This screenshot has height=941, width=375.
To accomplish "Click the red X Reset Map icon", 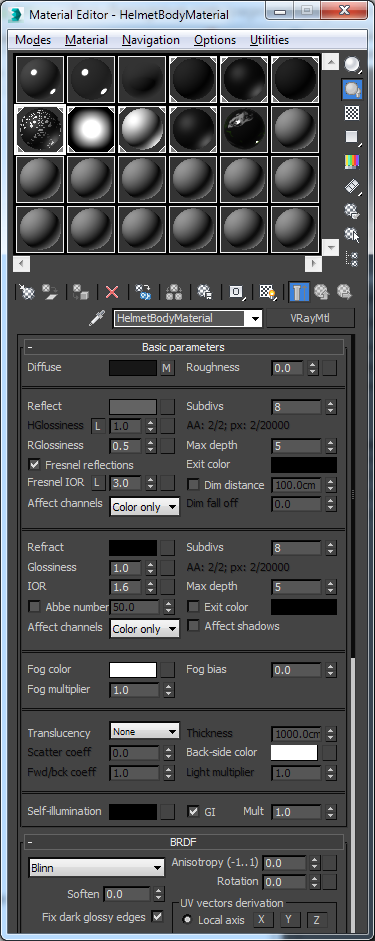I will [x=112, y=292].
